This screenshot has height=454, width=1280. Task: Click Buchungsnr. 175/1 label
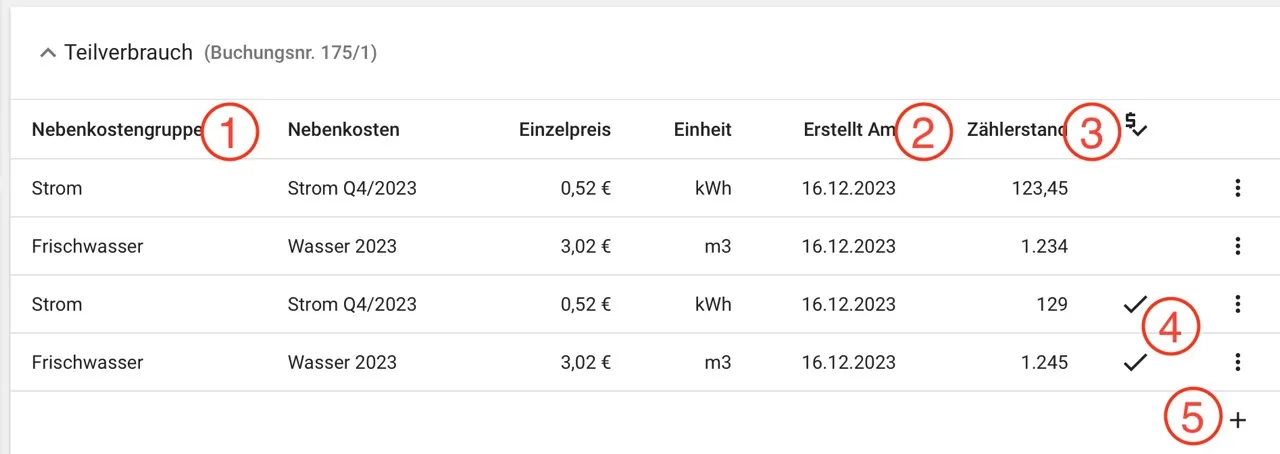290,53
